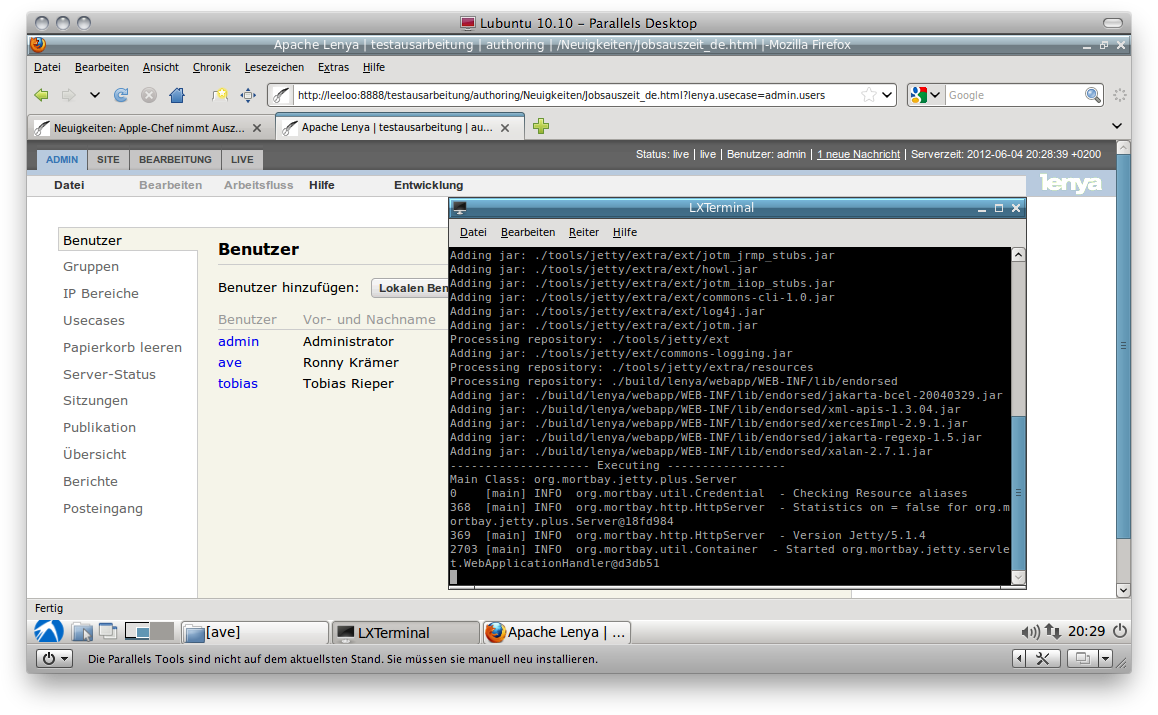1158x715 pixels.
Task: Open a new tab with the green plus
Action: pyautogui.click(x=541, y=127)
